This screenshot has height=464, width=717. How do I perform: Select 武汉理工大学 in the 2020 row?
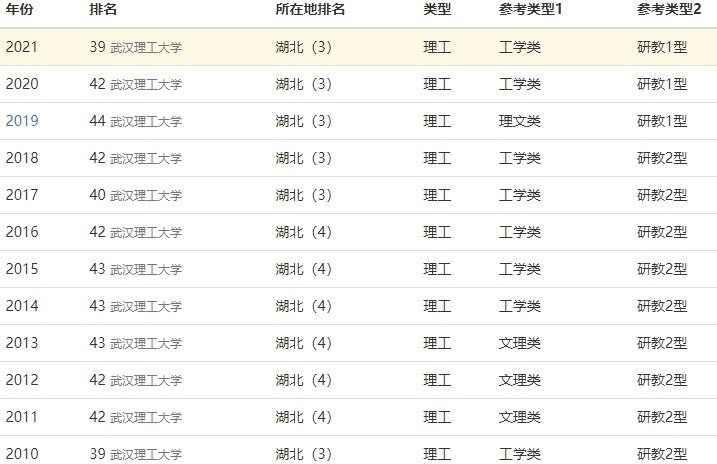click(x=146, y=85)
